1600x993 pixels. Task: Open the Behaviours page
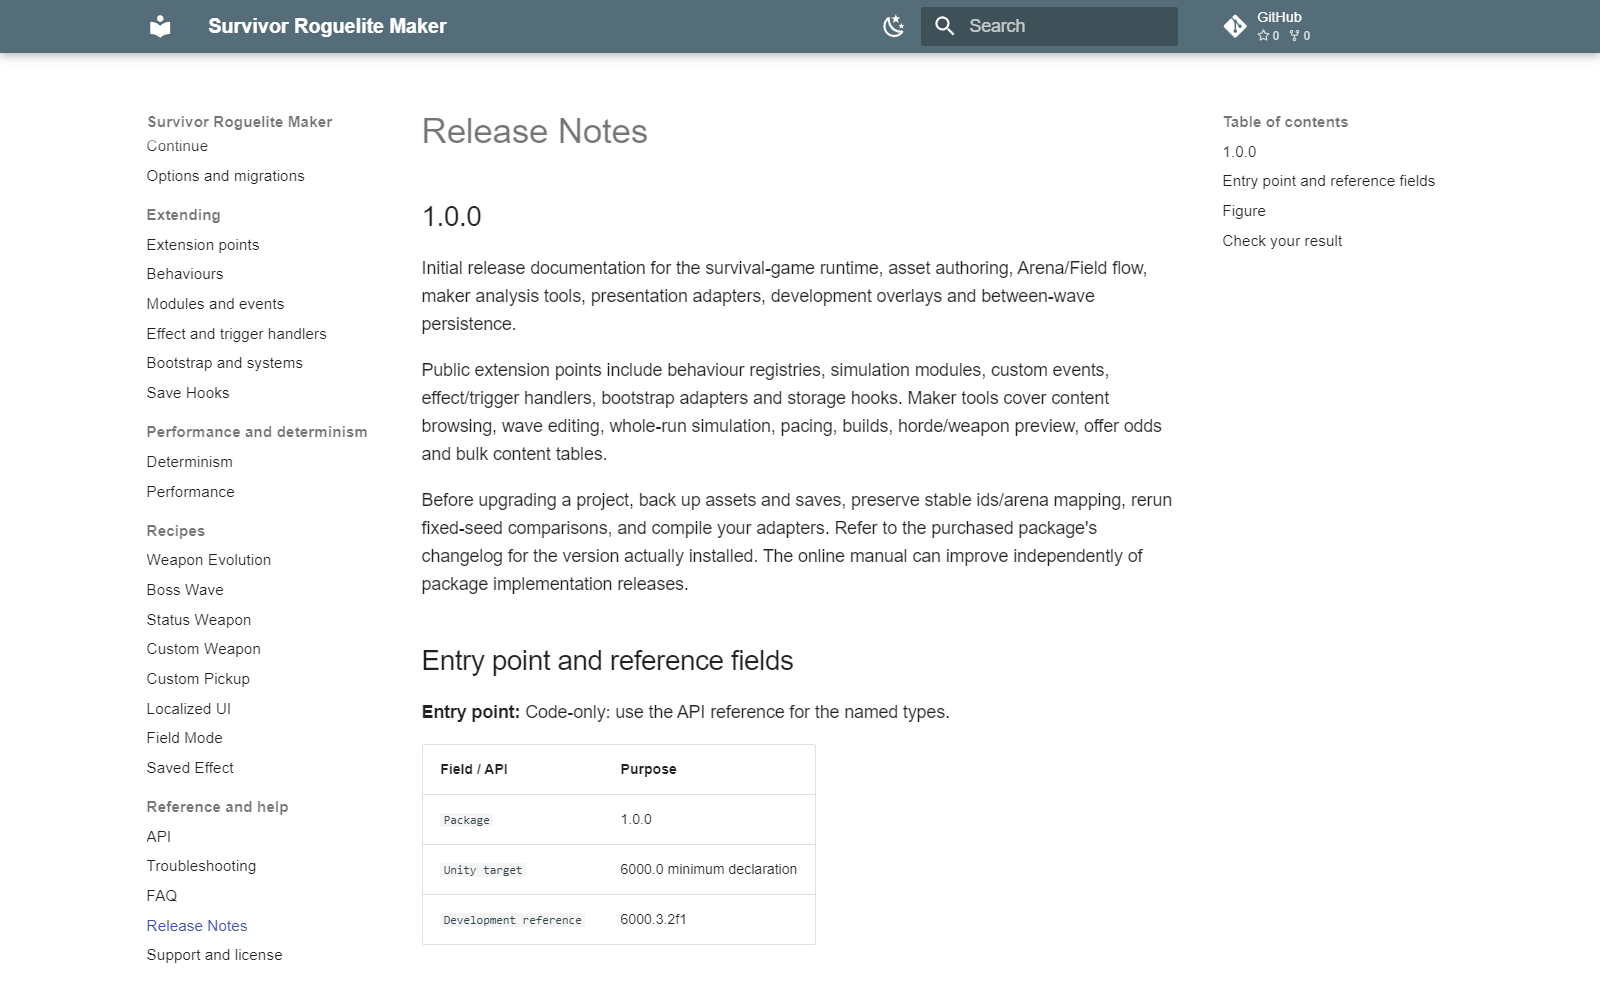tap(185, 274)
